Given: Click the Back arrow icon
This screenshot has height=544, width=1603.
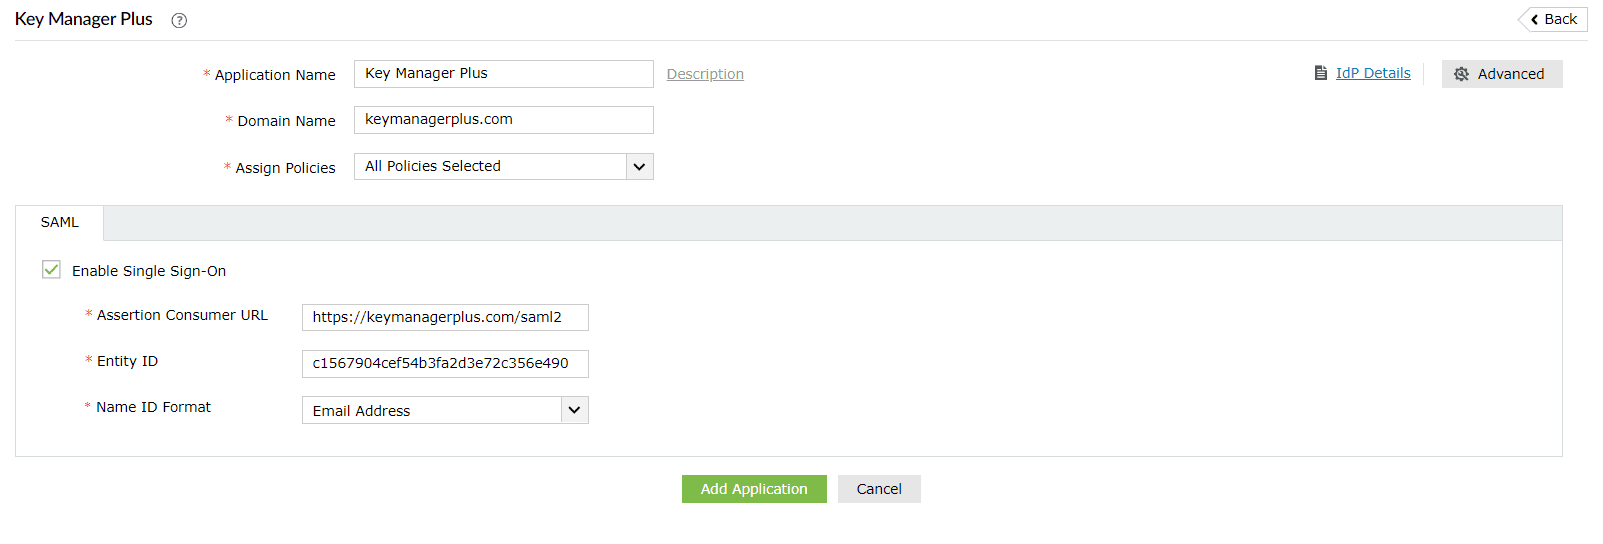Looking at the screenshot, I should [x=1535, y=19].
